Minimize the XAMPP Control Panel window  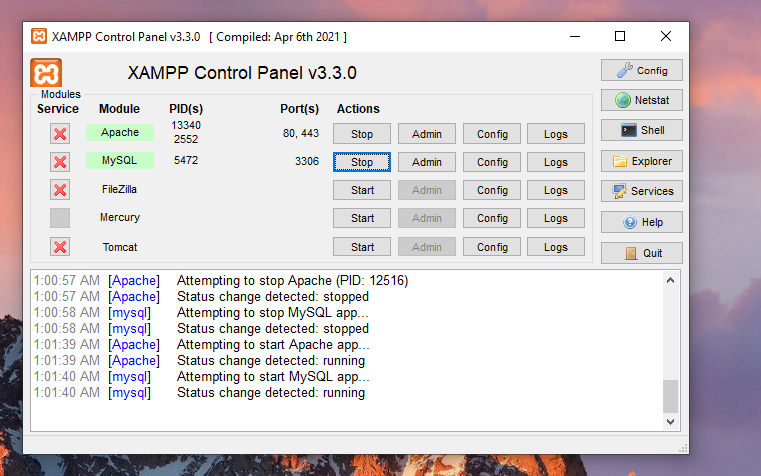point(575,36)
